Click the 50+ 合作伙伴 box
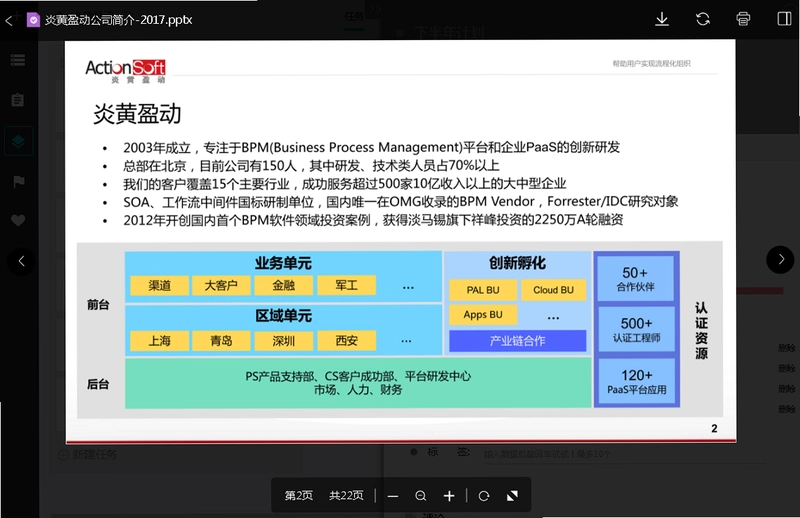 (x=636, y=279)
